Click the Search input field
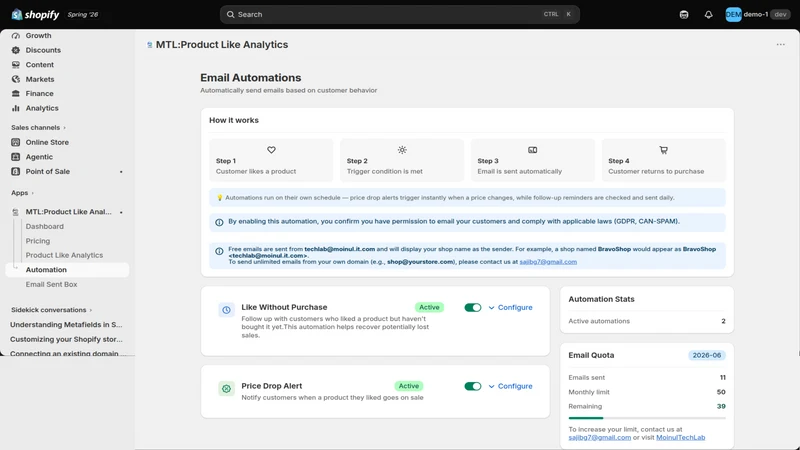 click(x=399, y=14)
